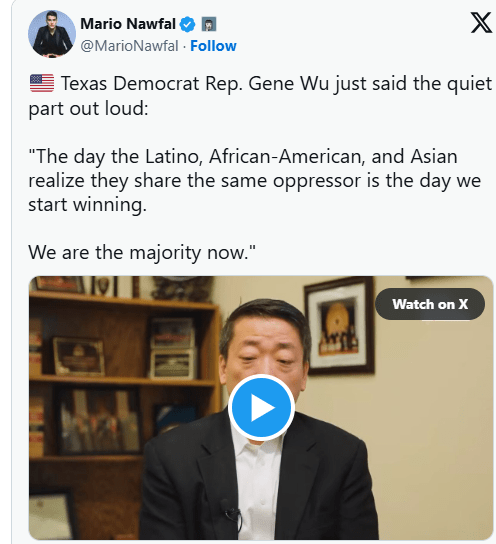Click the framed wall picture in the video
The height and width of the screenshot is (544, 496).
pos(339,326)
